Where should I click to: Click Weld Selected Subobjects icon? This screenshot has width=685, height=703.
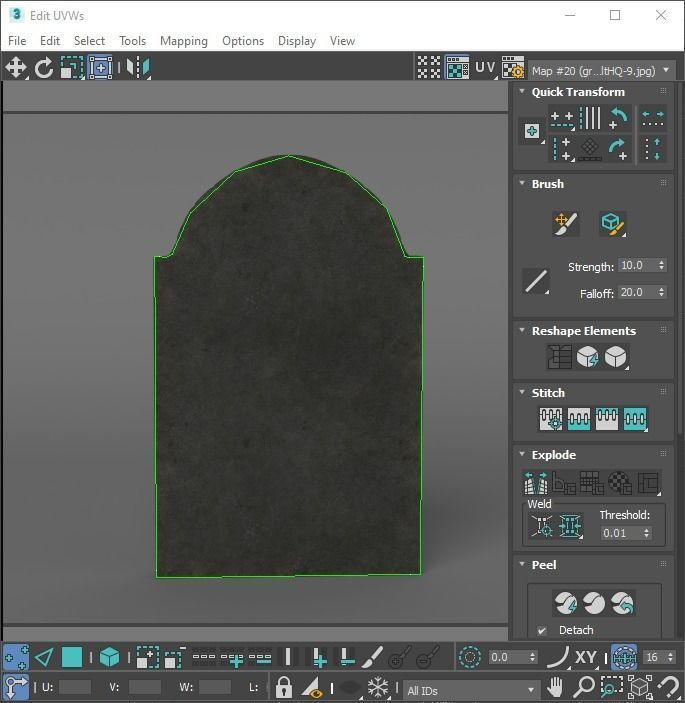pyautogui.click(x=570, y=525)
